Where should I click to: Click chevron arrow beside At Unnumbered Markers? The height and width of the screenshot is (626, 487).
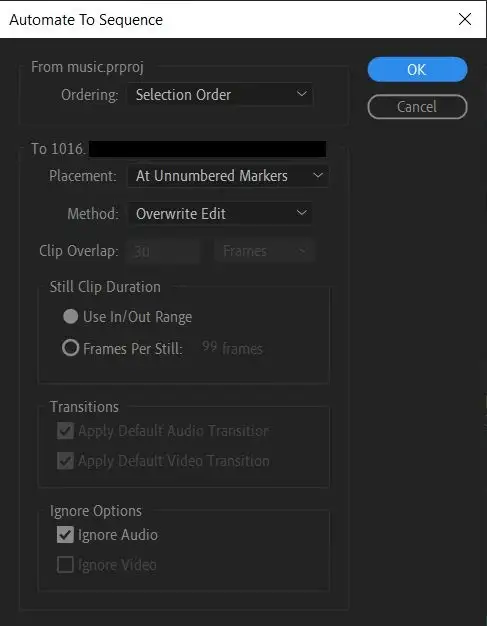pos(318,175)
